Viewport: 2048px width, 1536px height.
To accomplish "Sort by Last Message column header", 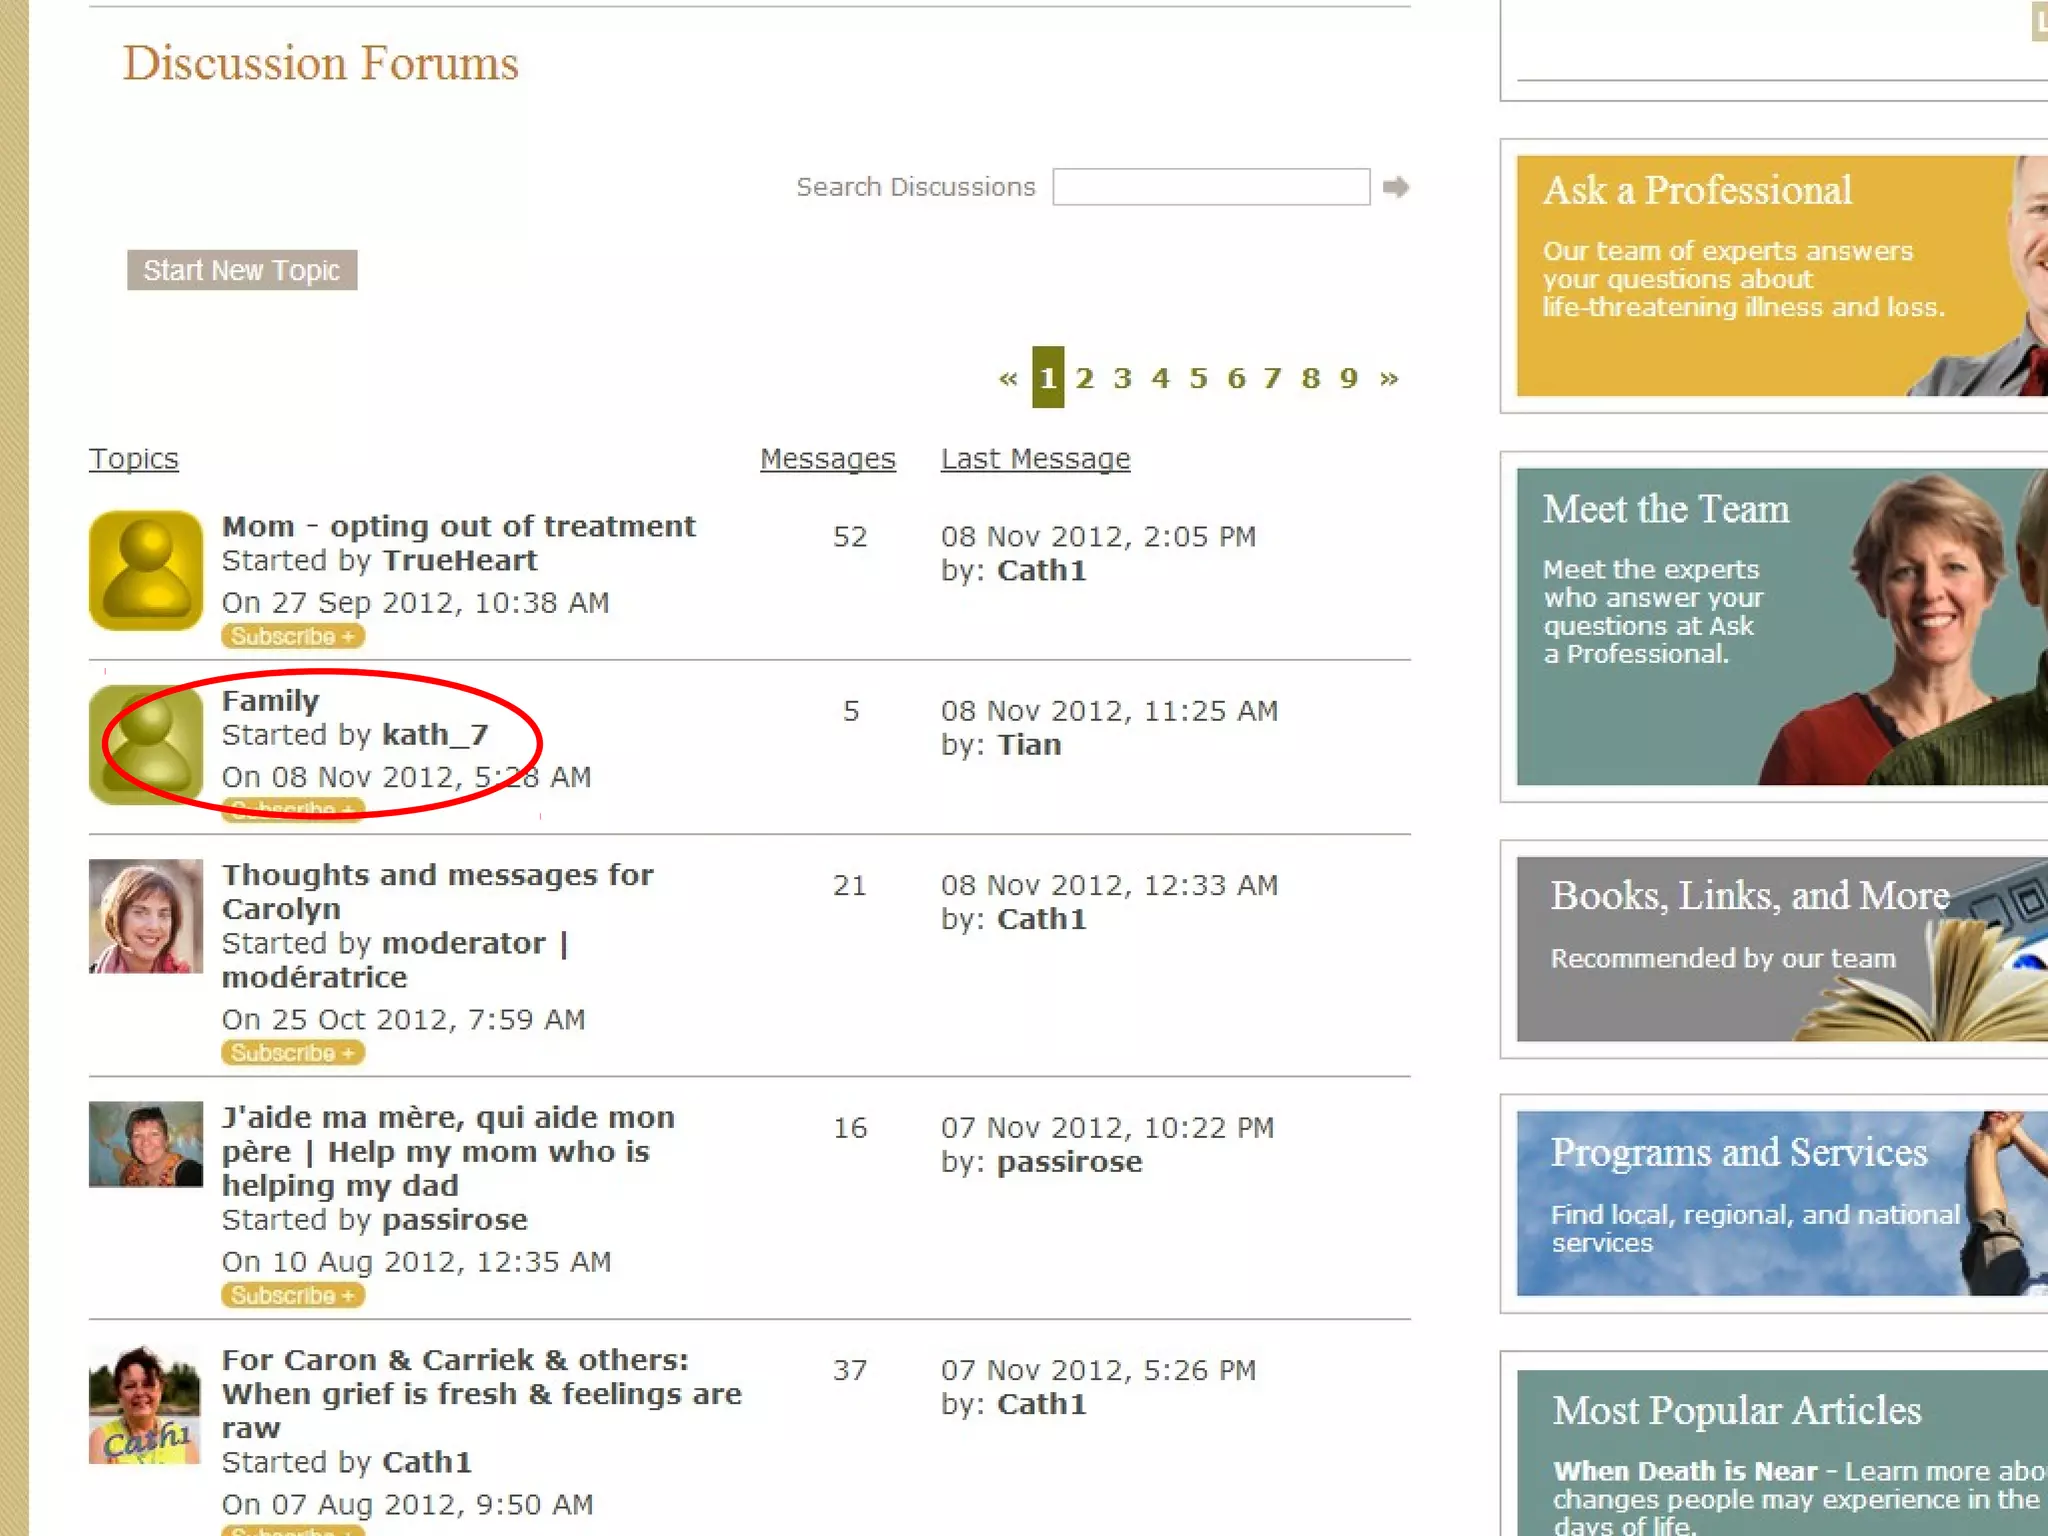I will [1035, 459].
